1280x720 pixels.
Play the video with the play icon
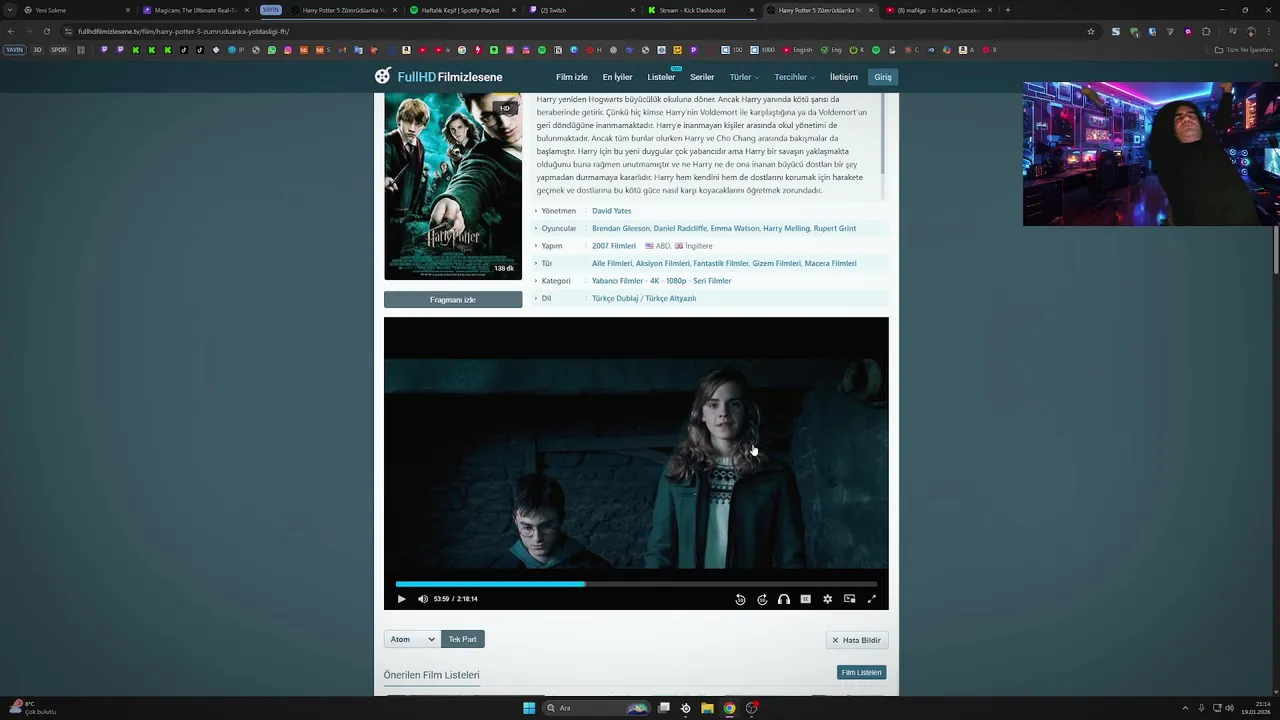pyautogui.click(x=401, y=599)
